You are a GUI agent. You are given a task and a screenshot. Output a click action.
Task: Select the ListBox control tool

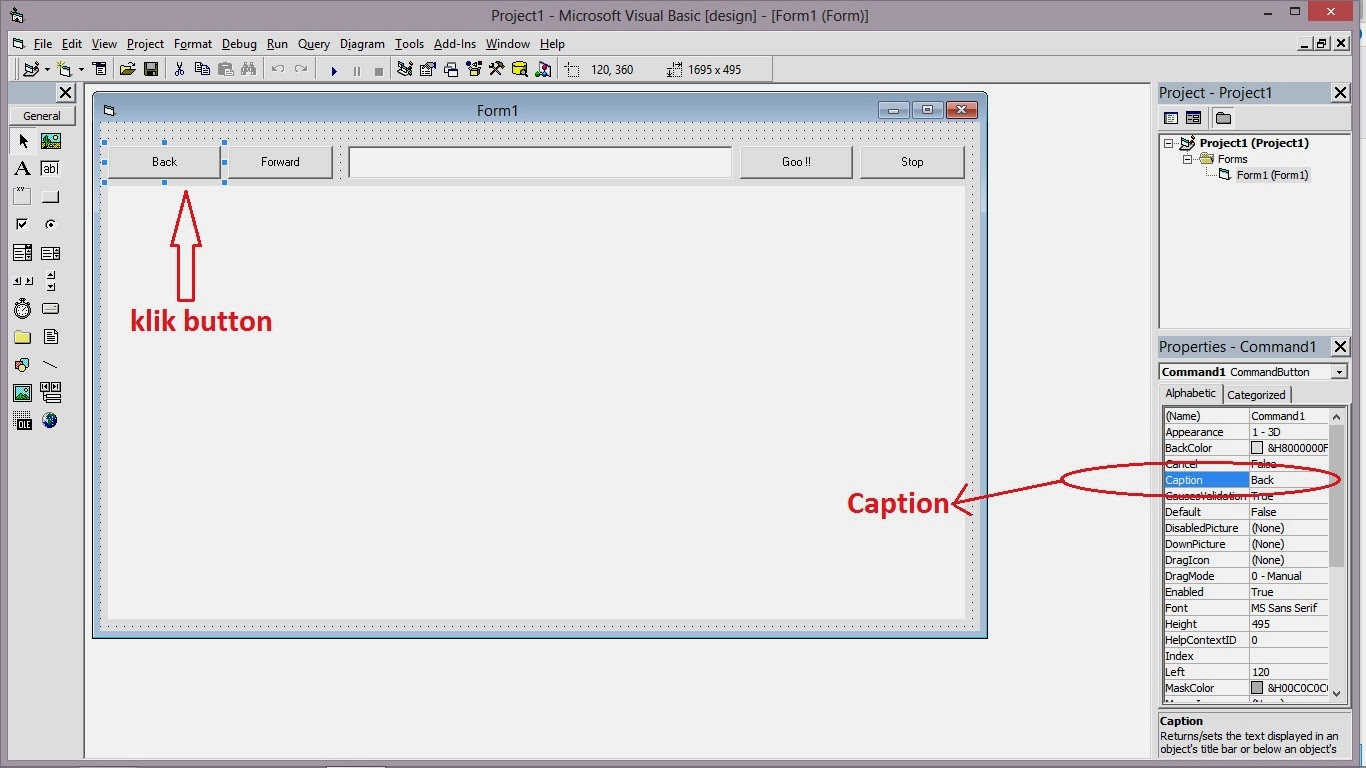tap(50, 253)
